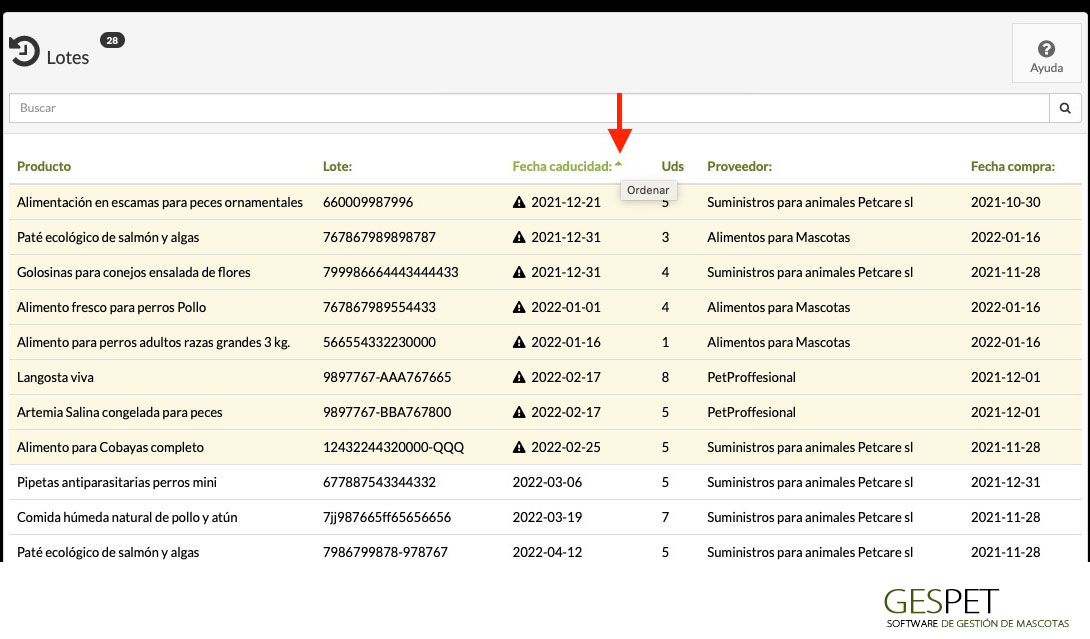Click warning icon beside 2022-01-01 expiry
Screen dimensions: 1090x639
(x=519, y=307)
